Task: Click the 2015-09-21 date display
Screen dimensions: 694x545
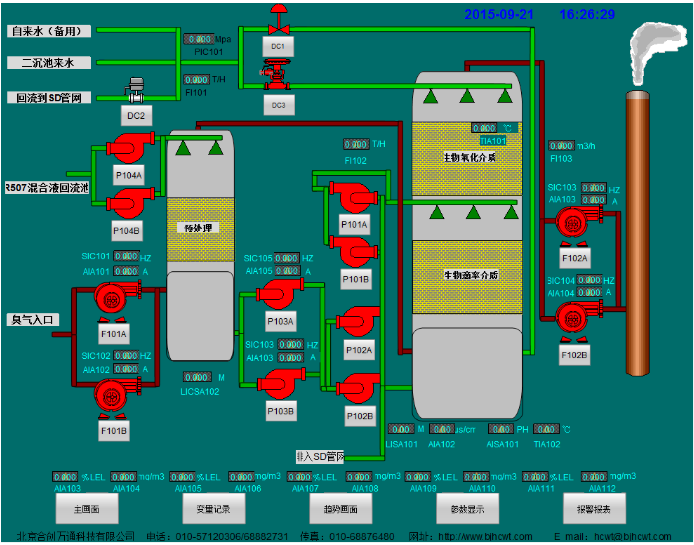Action: point(499,15)
